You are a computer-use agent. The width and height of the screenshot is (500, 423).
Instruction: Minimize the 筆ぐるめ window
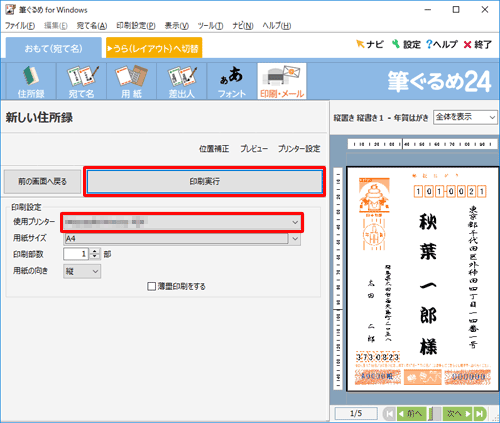(x=428, y=10)
